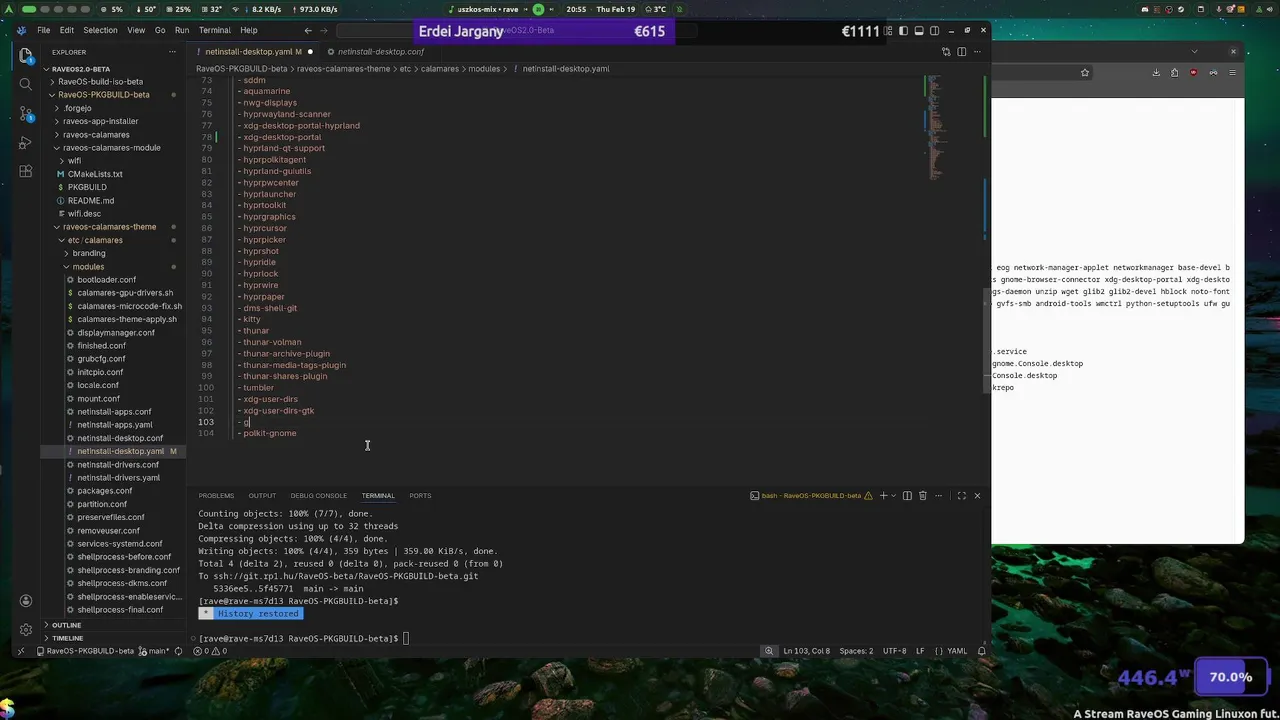This screenshot has width=1280, height=720.
Task: Split the editor to the right
Action: [961, 52]
